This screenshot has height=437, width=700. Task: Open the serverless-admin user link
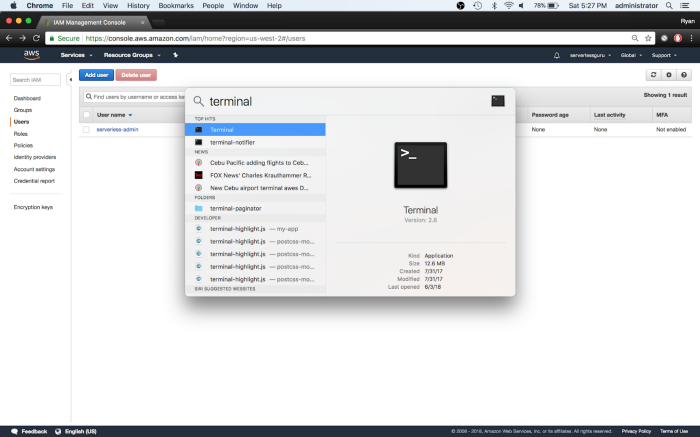(x=117, y=129)
